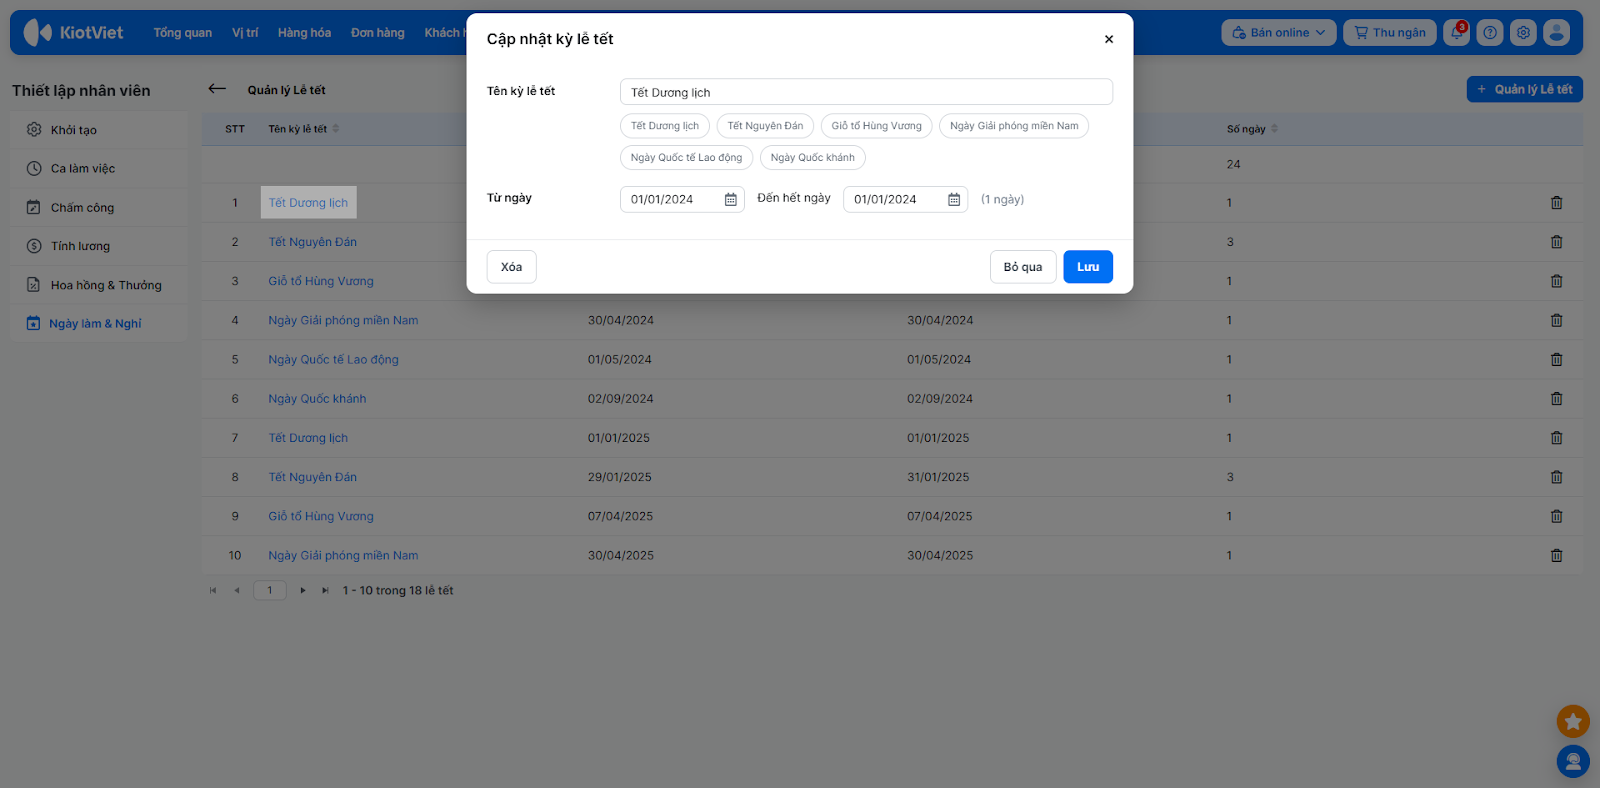1600x788 pixels.
Task: Click the Bỏ qua button
Action: 1023,267
